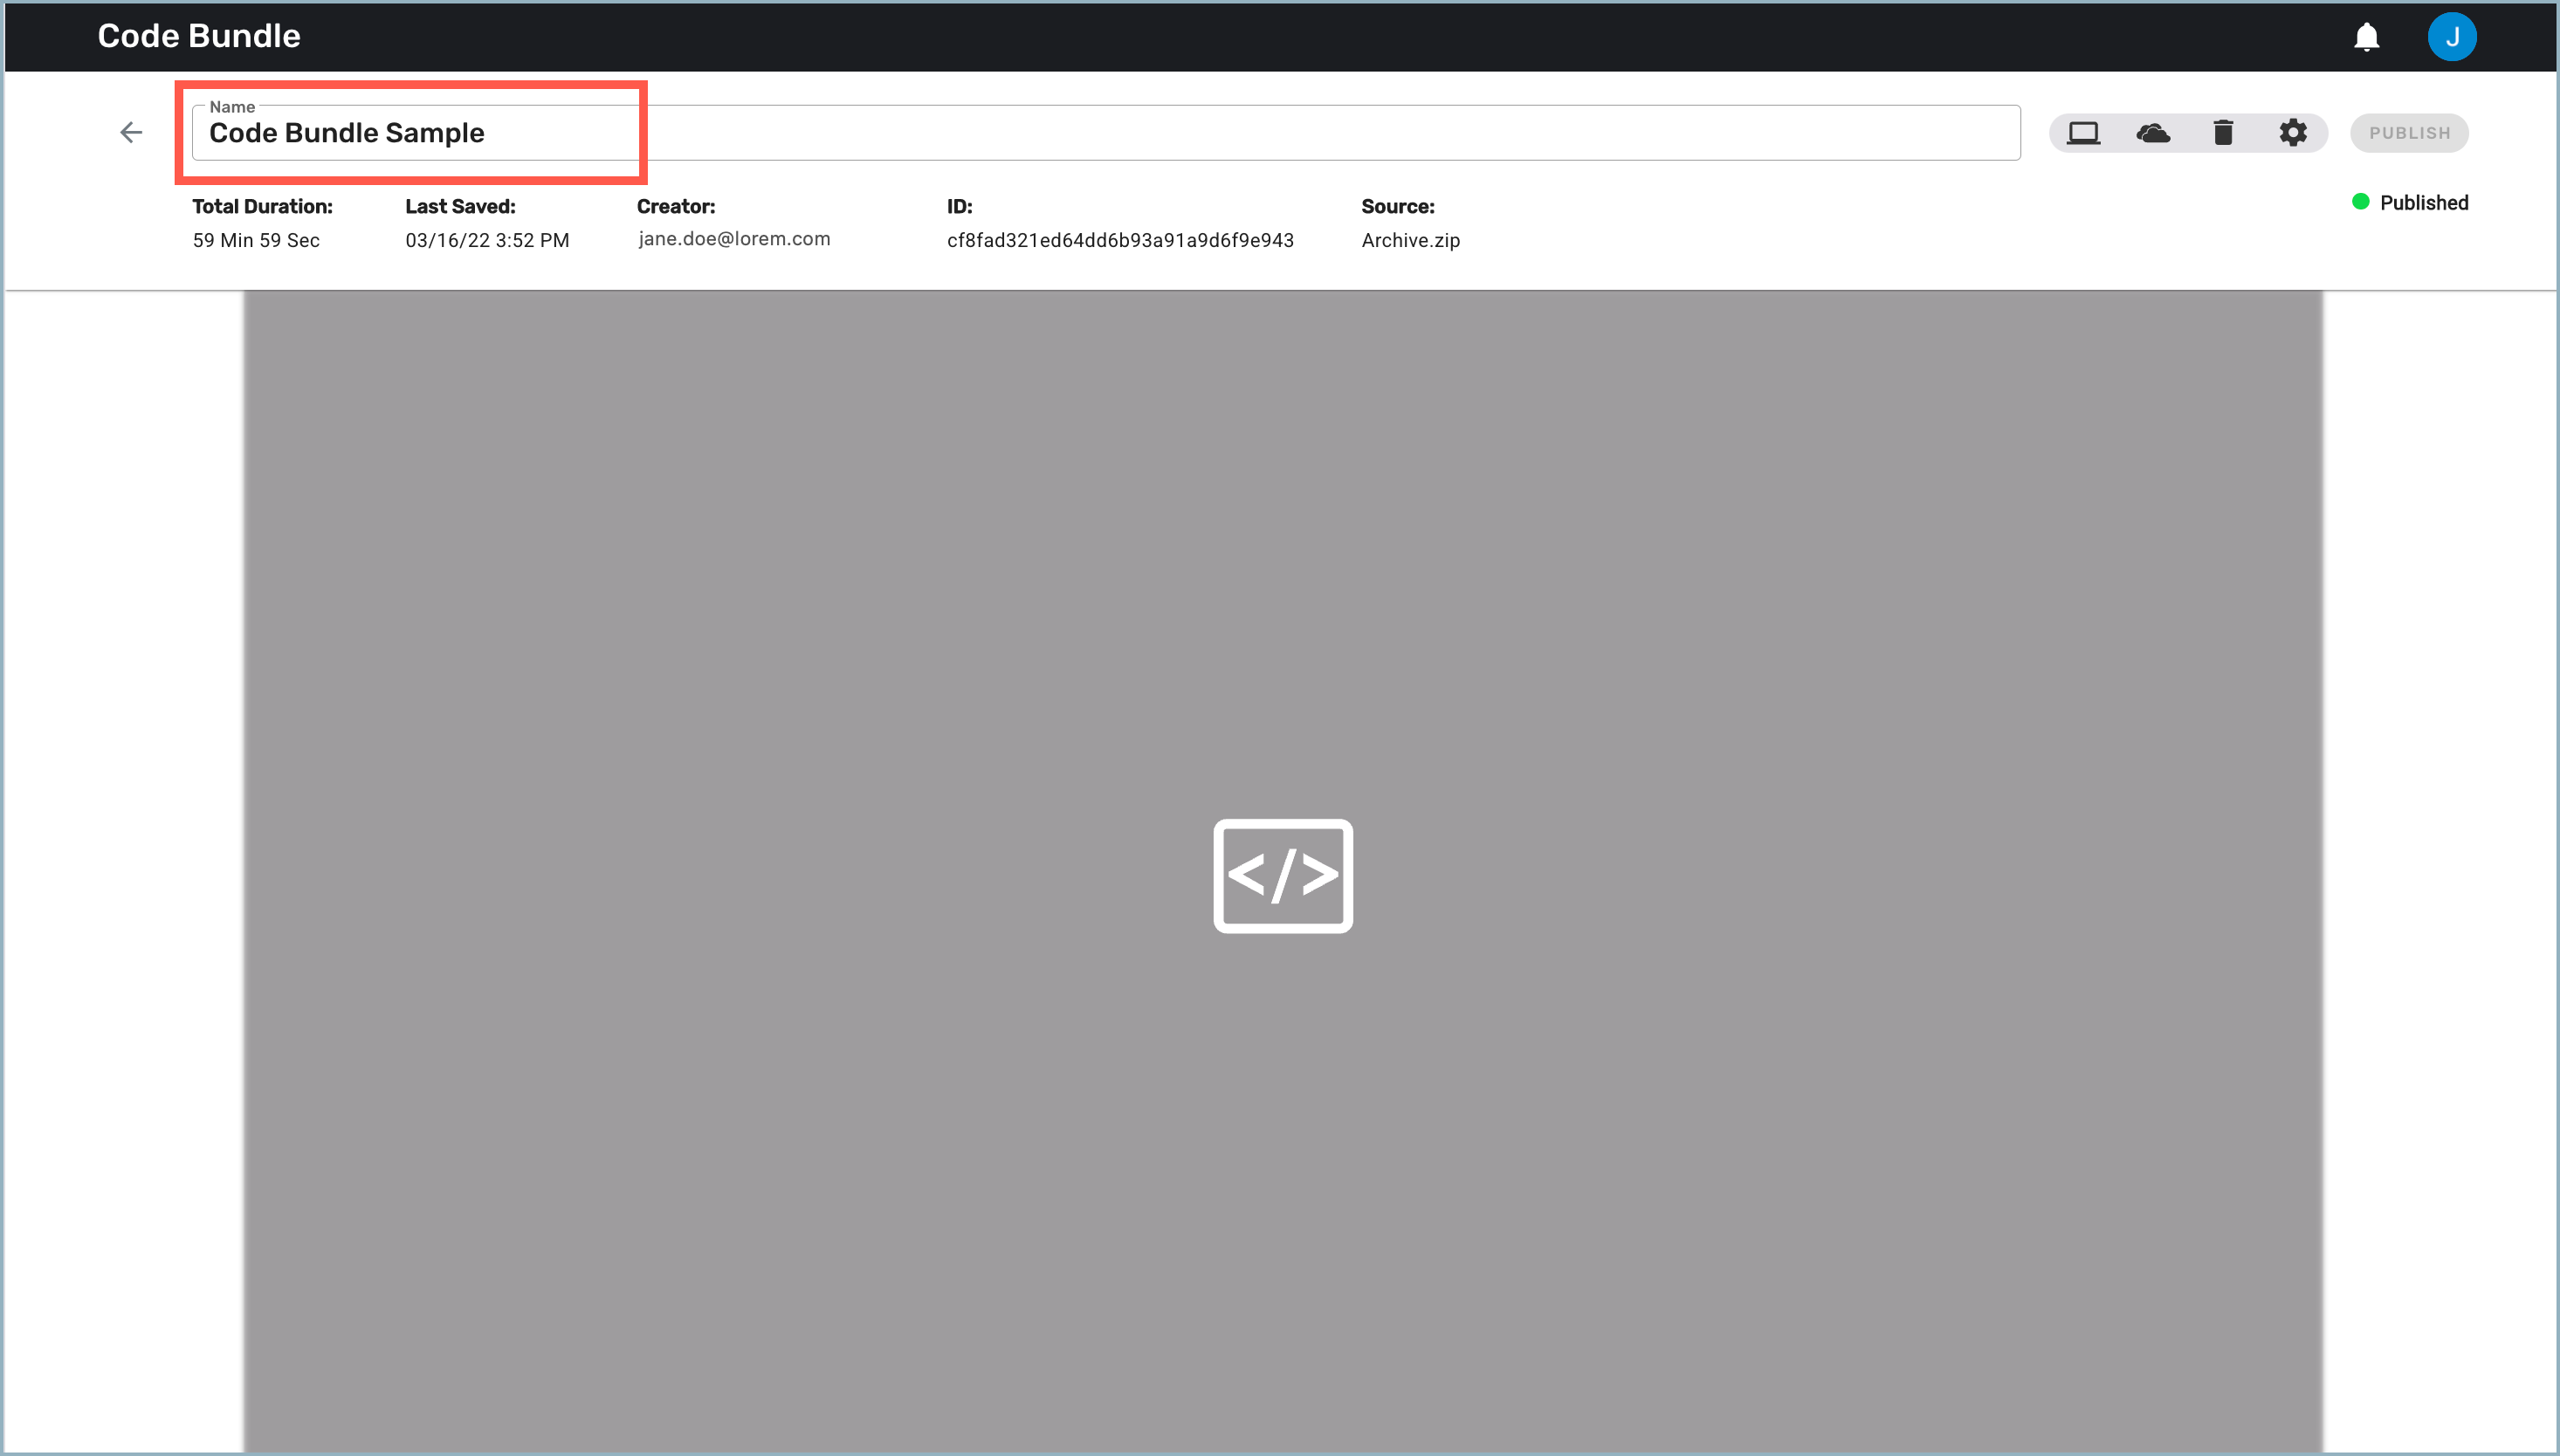Click the PUBLISH button
This screenshot has height=1456, width=2560.
coord(2411,132)
